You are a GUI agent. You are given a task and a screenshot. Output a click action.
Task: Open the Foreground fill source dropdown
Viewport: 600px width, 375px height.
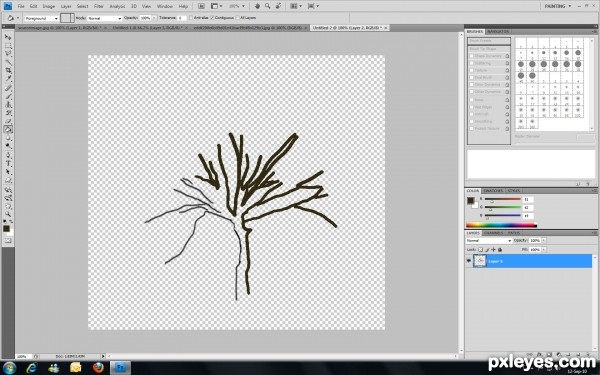(x=41, y=18)
